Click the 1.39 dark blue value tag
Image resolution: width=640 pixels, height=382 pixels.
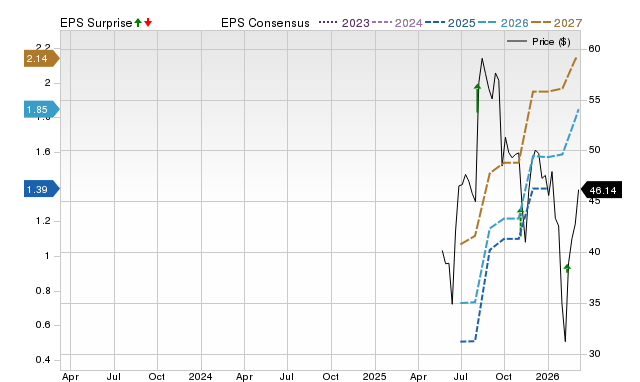point(42,189)
